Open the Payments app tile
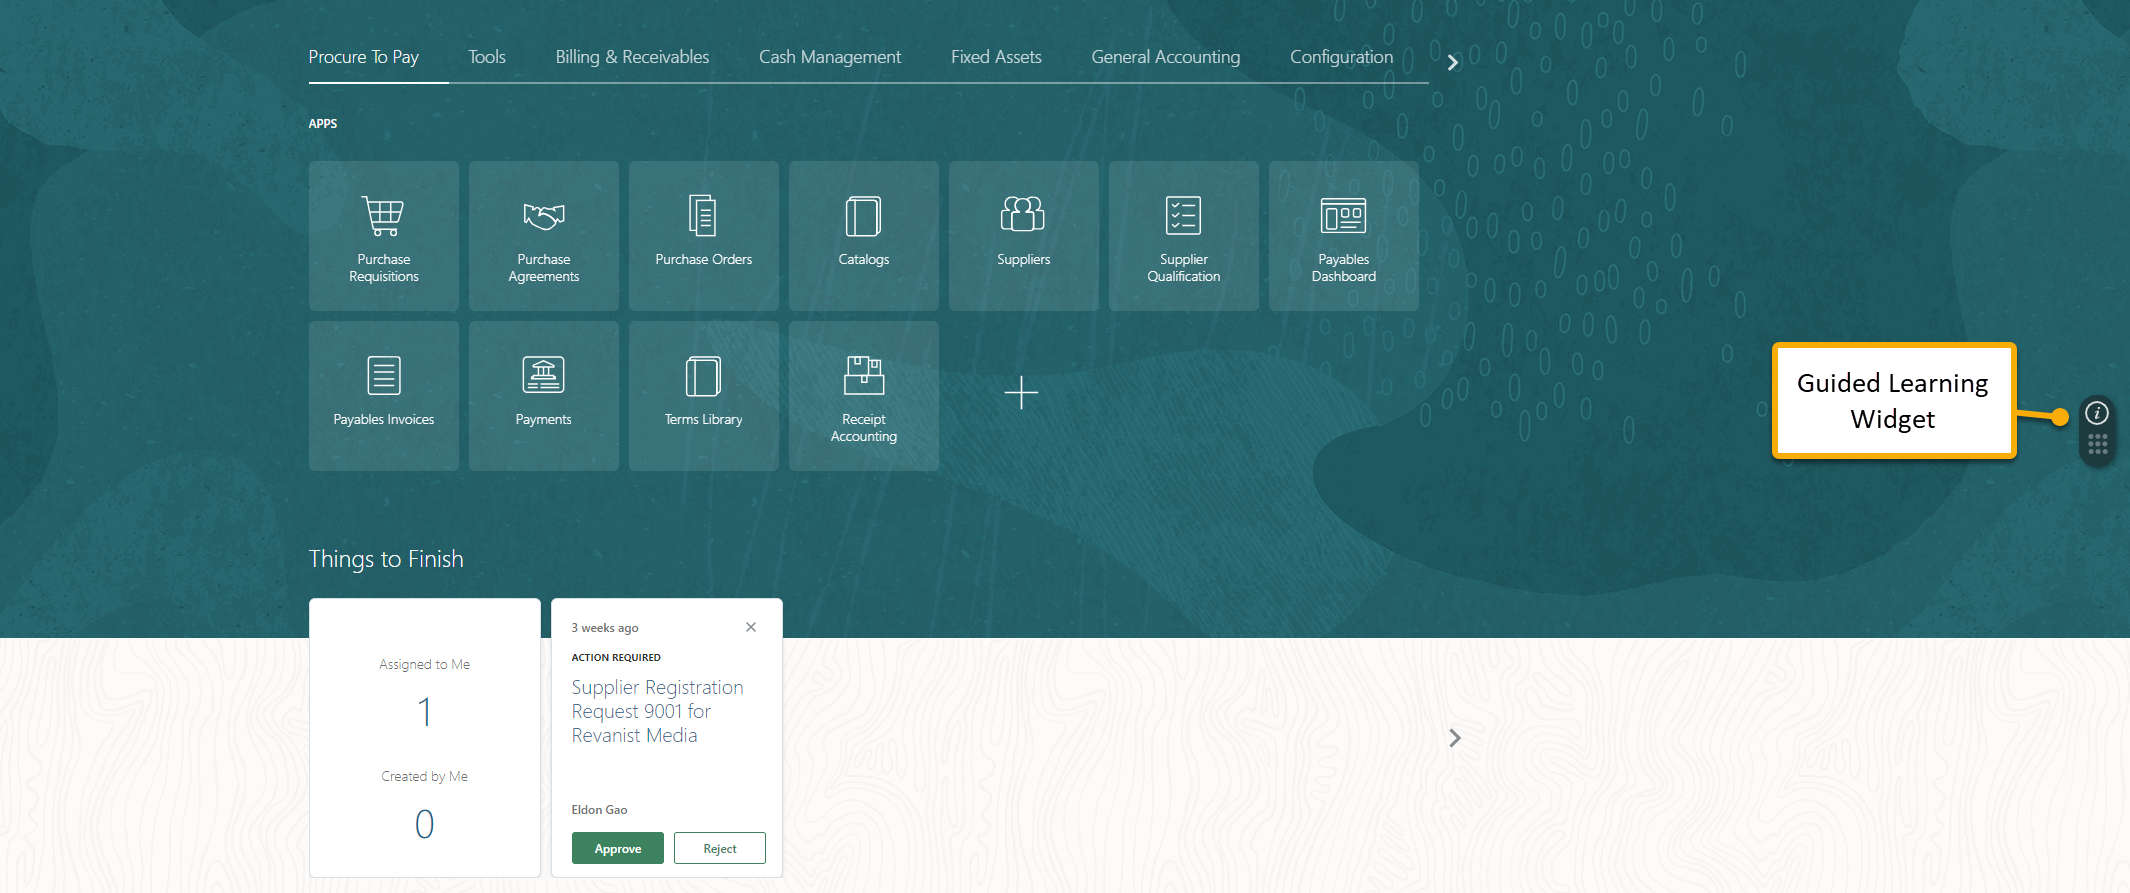Image resolution: width=2130 pixels, height=893 pixels. 543,396
